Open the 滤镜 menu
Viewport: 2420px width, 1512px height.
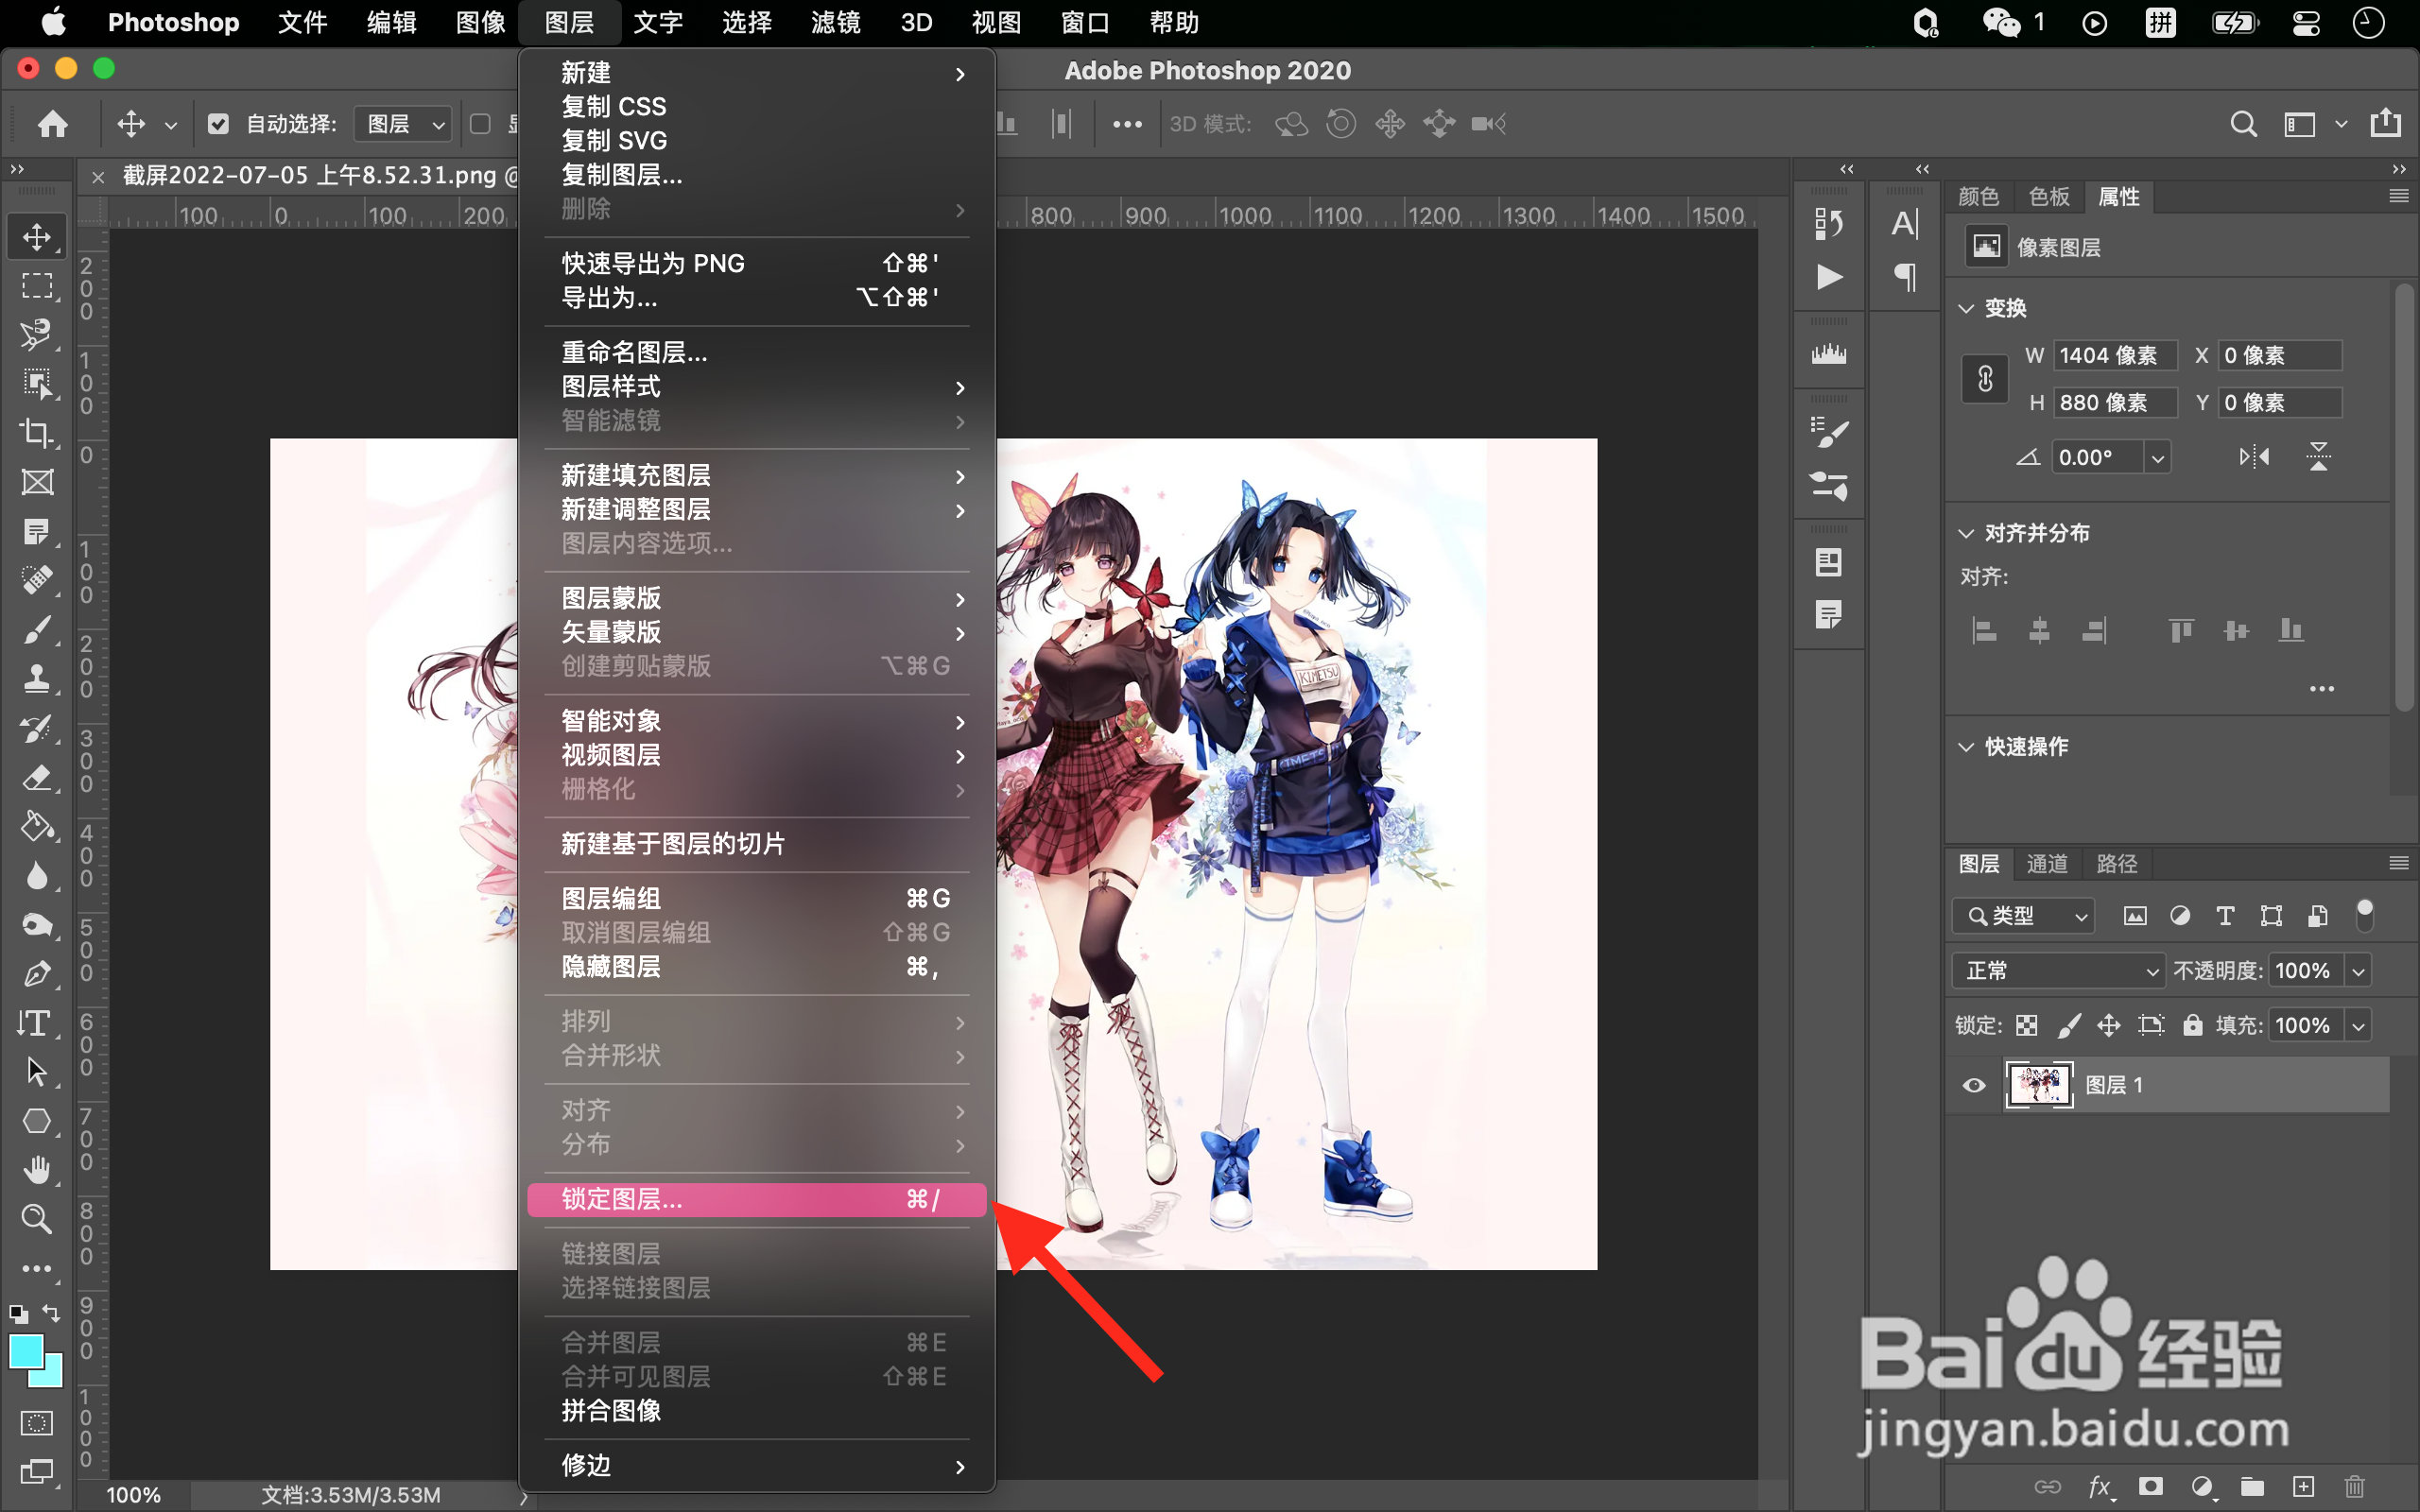click(x=834, y=22)
